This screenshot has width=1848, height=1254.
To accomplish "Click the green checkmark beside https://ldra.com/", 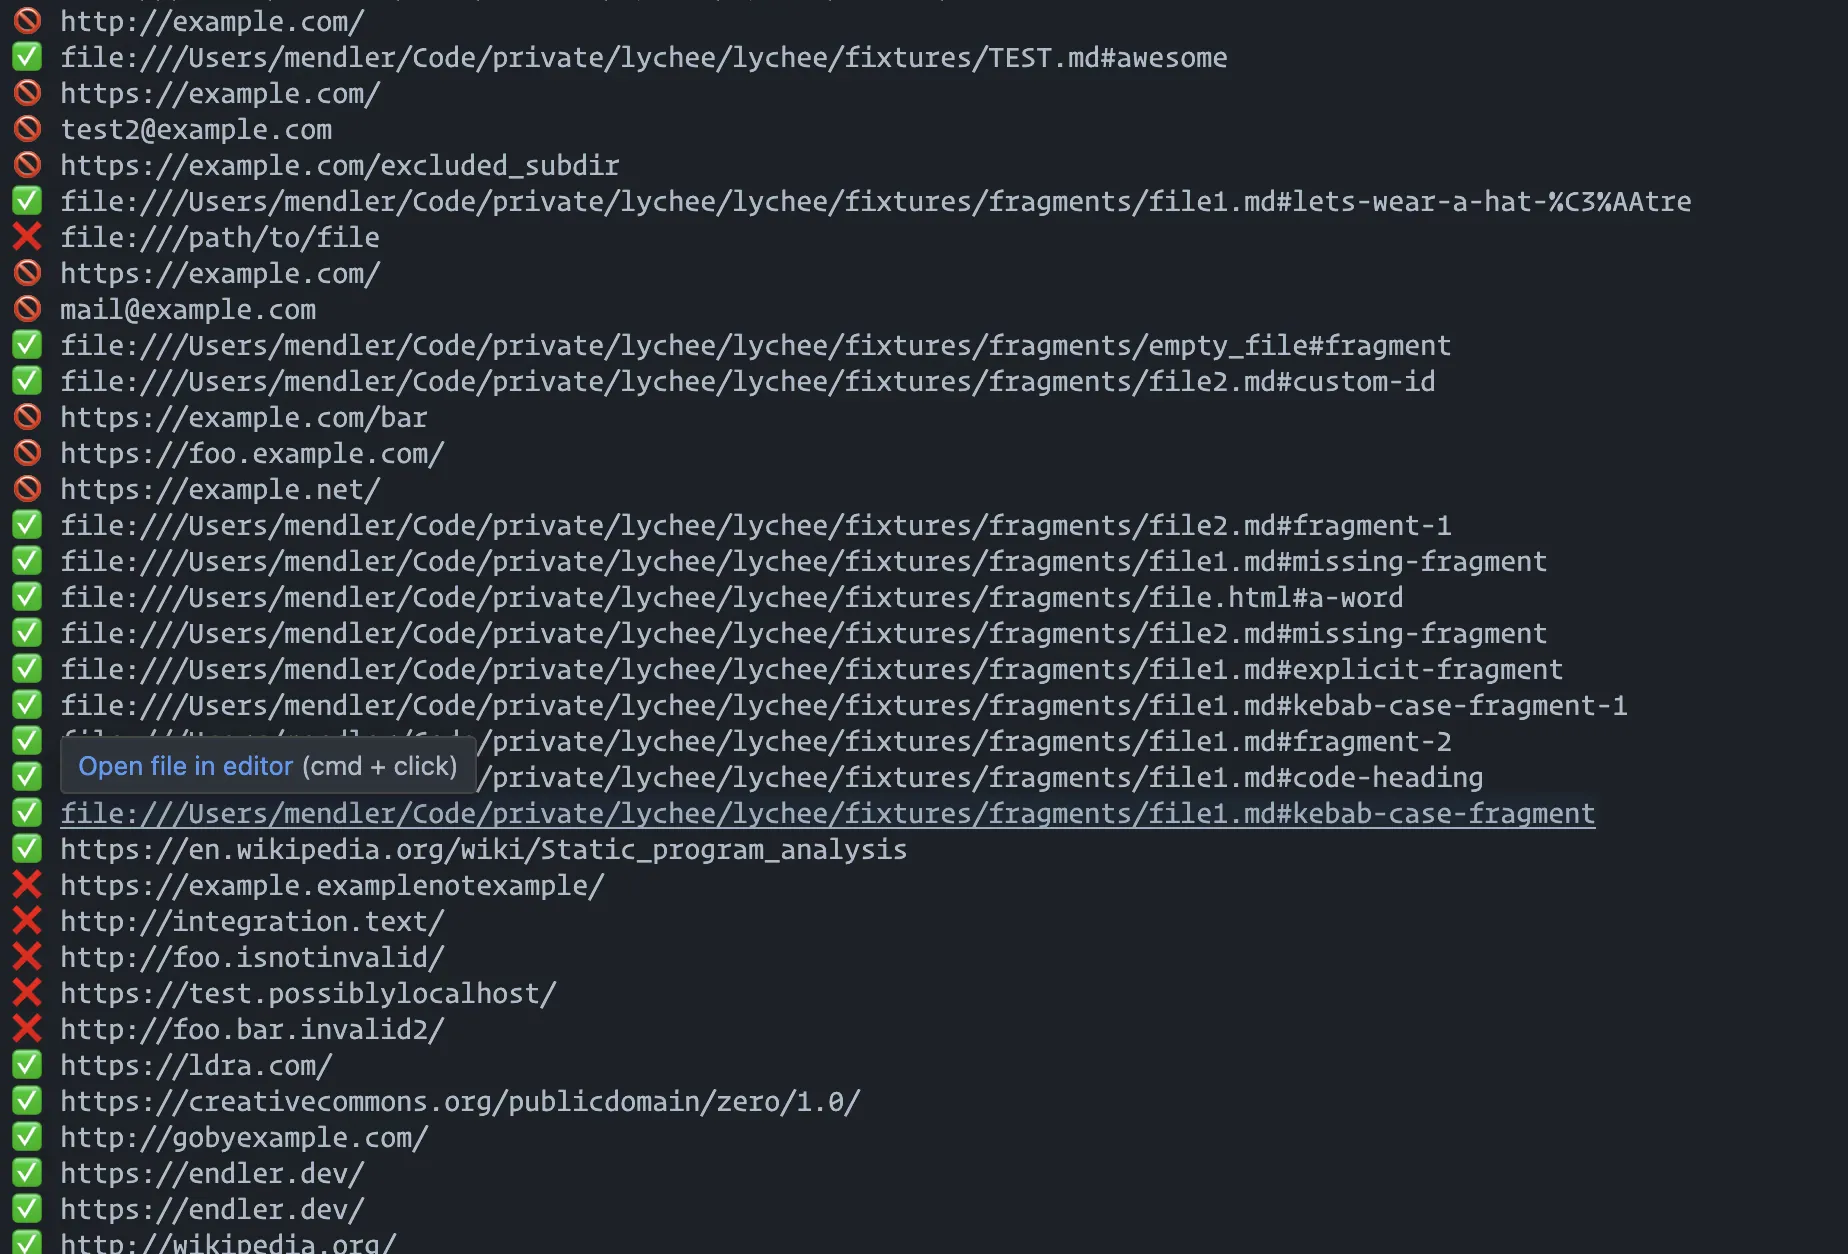I will click(27, 1065).
